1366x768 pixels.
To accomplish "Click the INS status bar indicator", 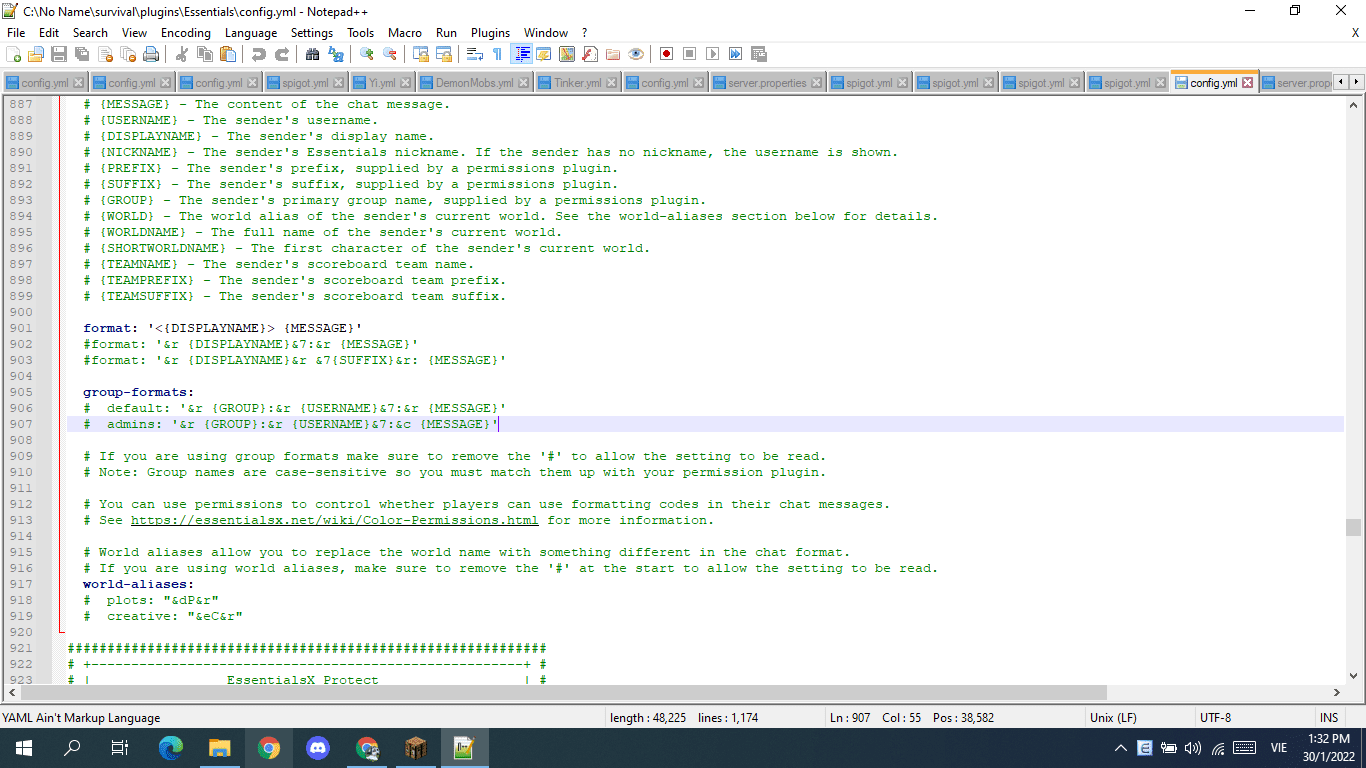I will pyautogui.click(x=1329, y=718).
